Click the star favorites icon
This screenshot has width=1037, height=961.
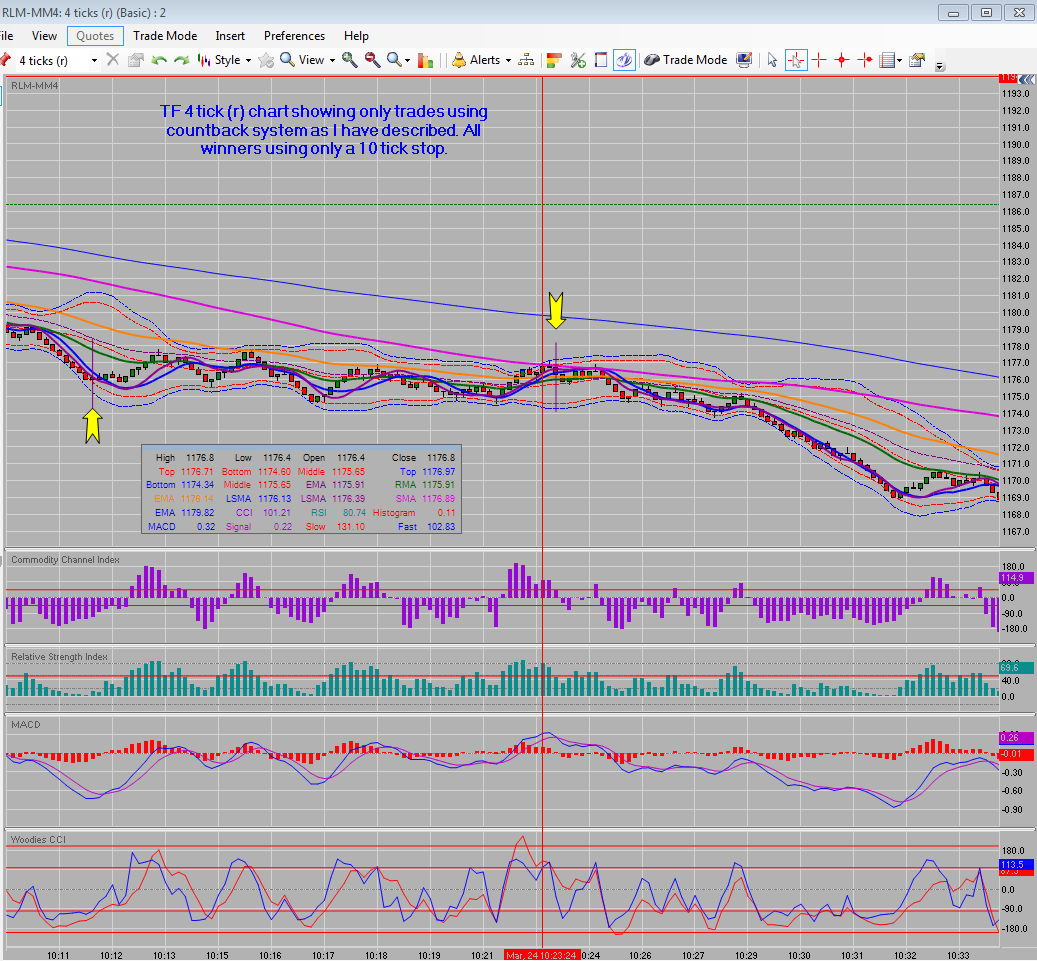[x=266, y=60]
